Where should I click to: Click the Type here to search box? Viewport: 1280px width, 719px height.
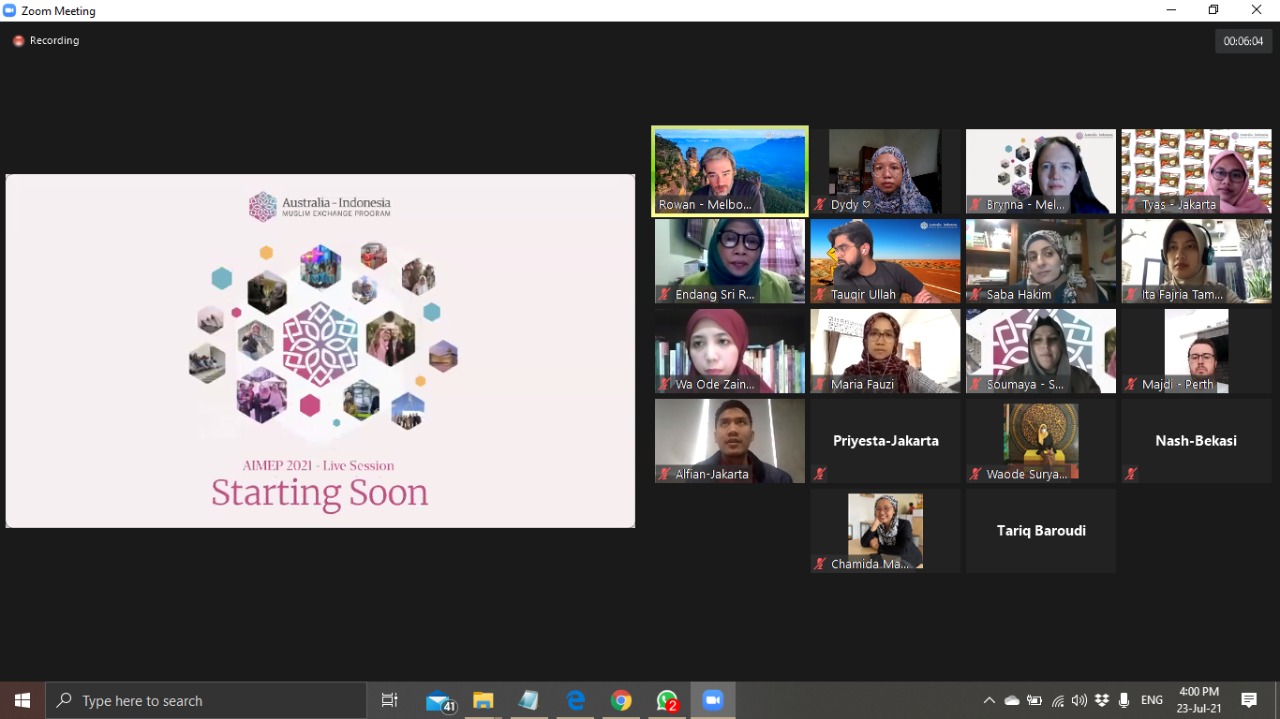pyautogui.click(x=206, y=700)
